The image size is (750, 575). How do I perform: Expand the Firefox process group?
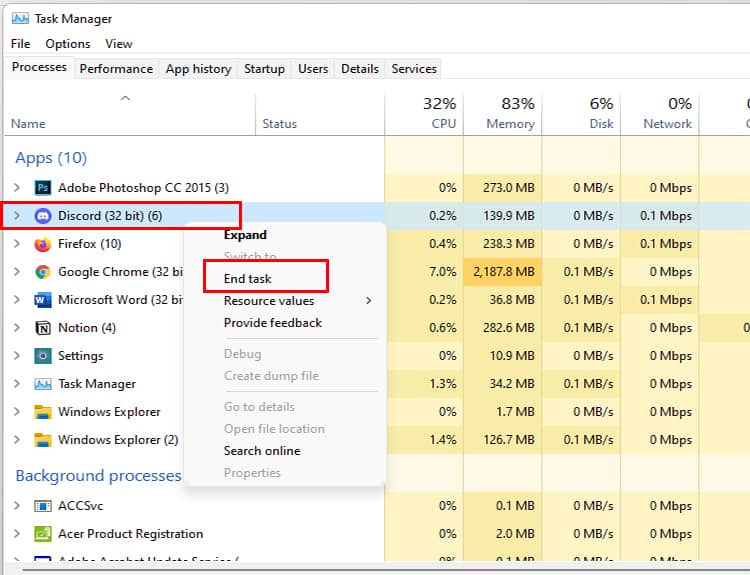[x=17, y=244]
